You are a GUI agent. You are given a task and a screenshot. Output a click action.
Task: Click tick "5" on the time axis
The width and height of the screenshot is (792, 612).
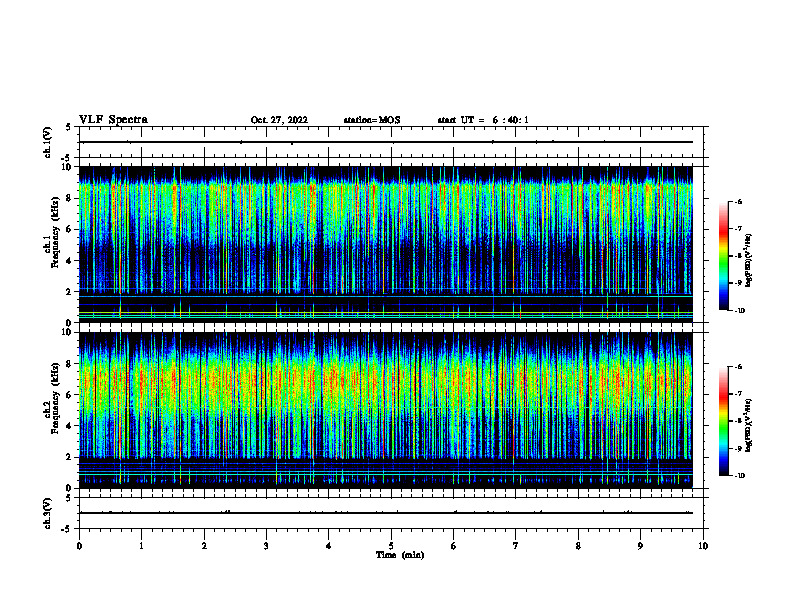[x=391, y=546]
